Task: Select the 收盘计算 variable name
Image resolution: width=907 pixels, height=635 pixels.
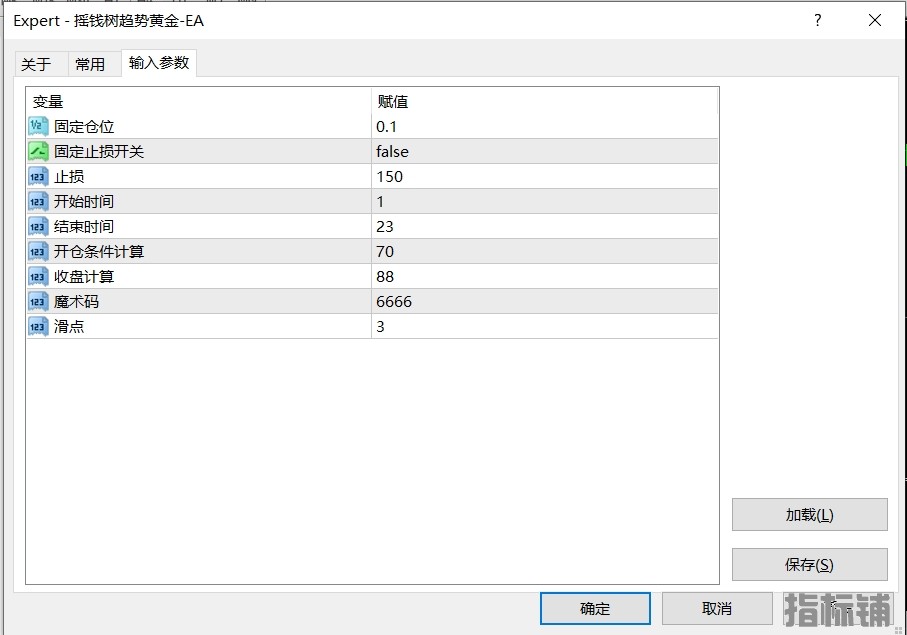Action: point(84,276)
